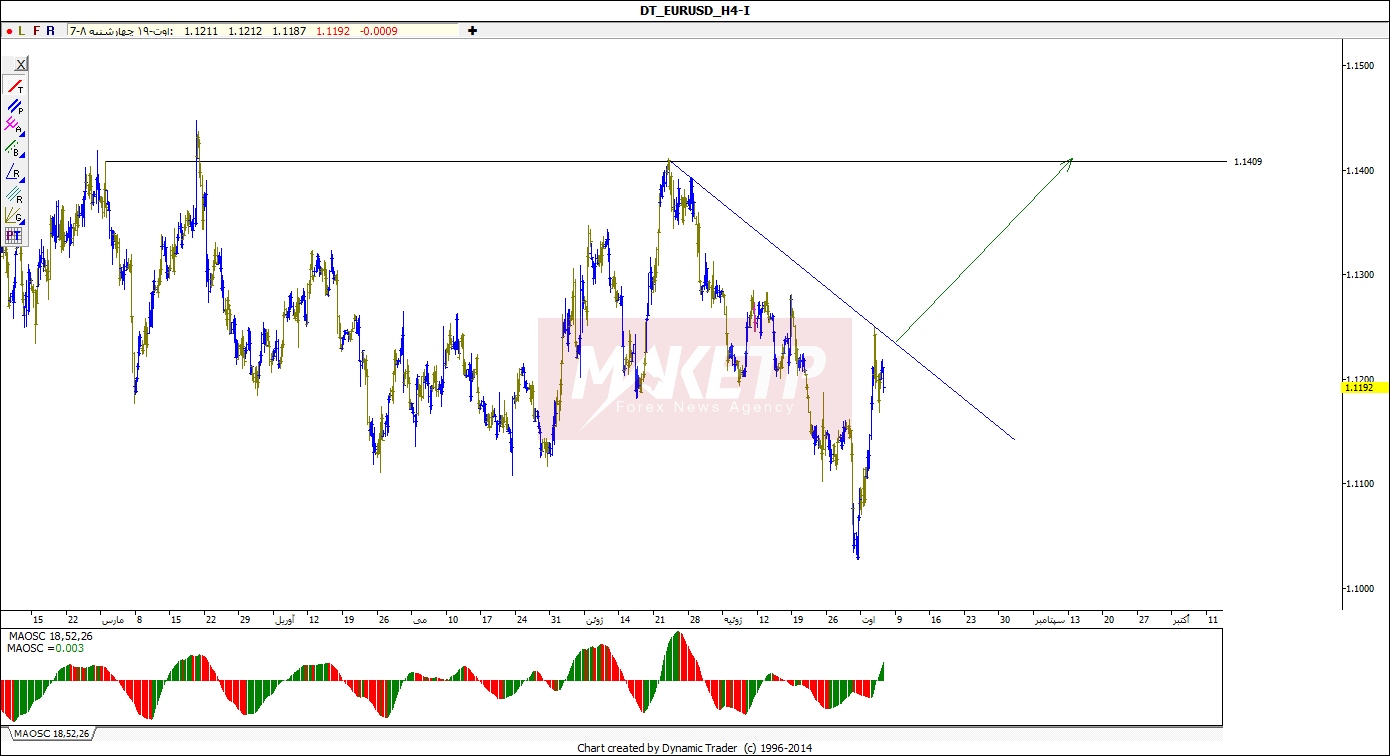Select the green projection arrow on chart
Screen dimensions: 1390x756
point(984,250)
